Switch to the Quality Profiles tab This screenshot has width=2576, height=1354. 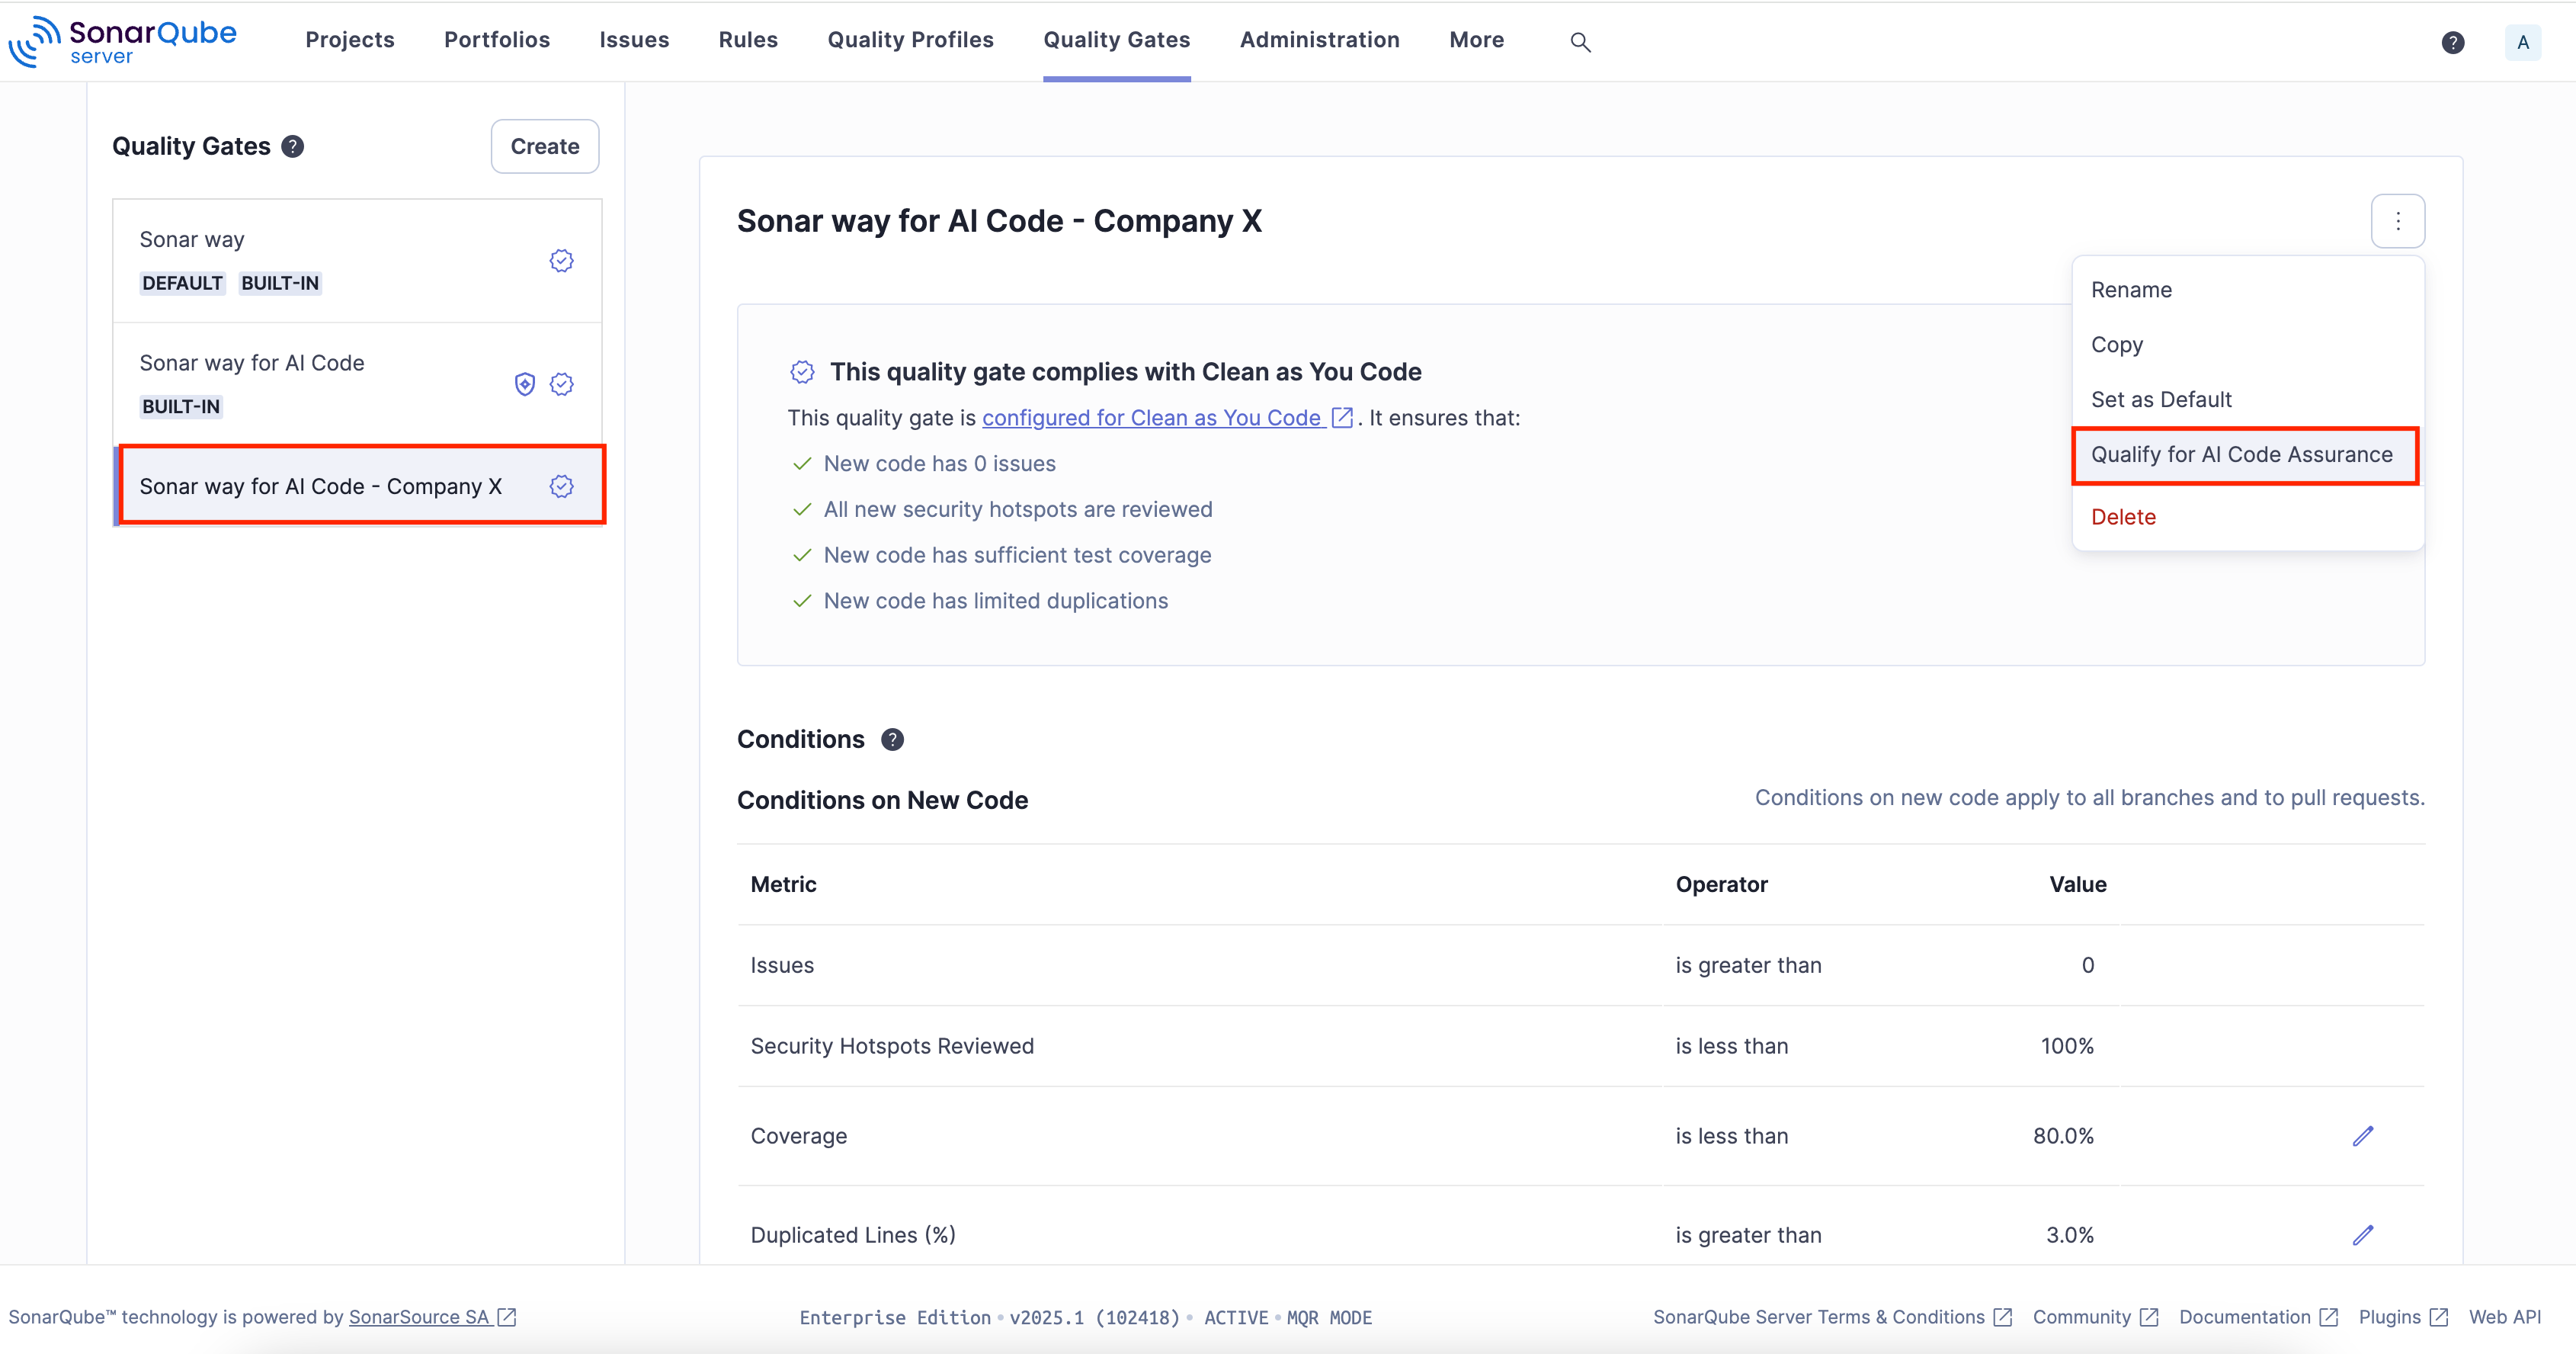(910, 40)
